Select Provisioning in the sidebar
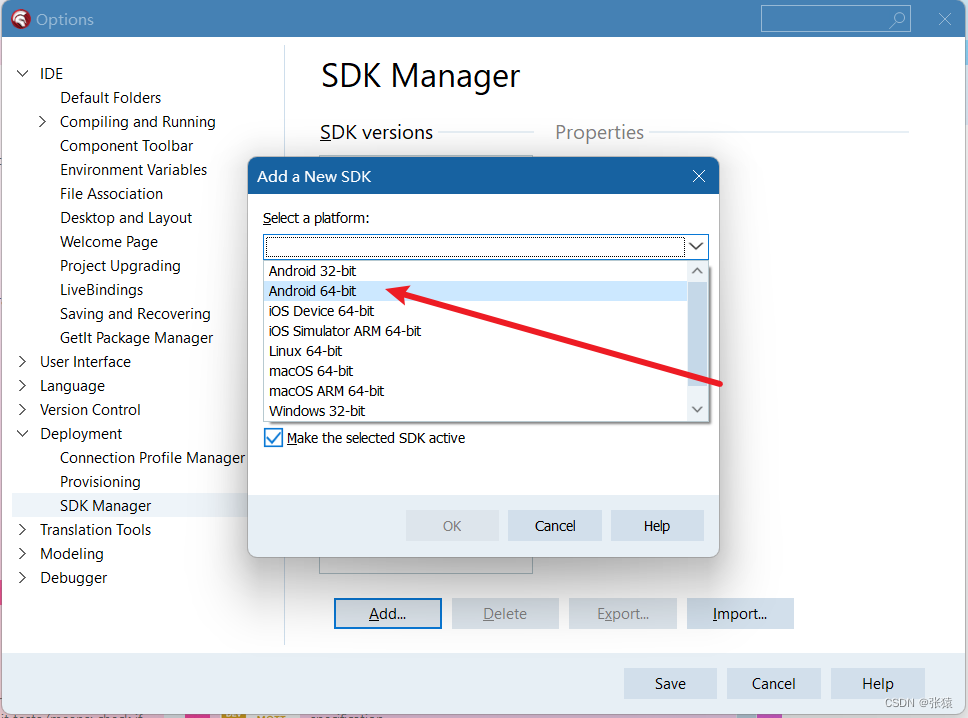968x718 pixels. click(100, 481)
